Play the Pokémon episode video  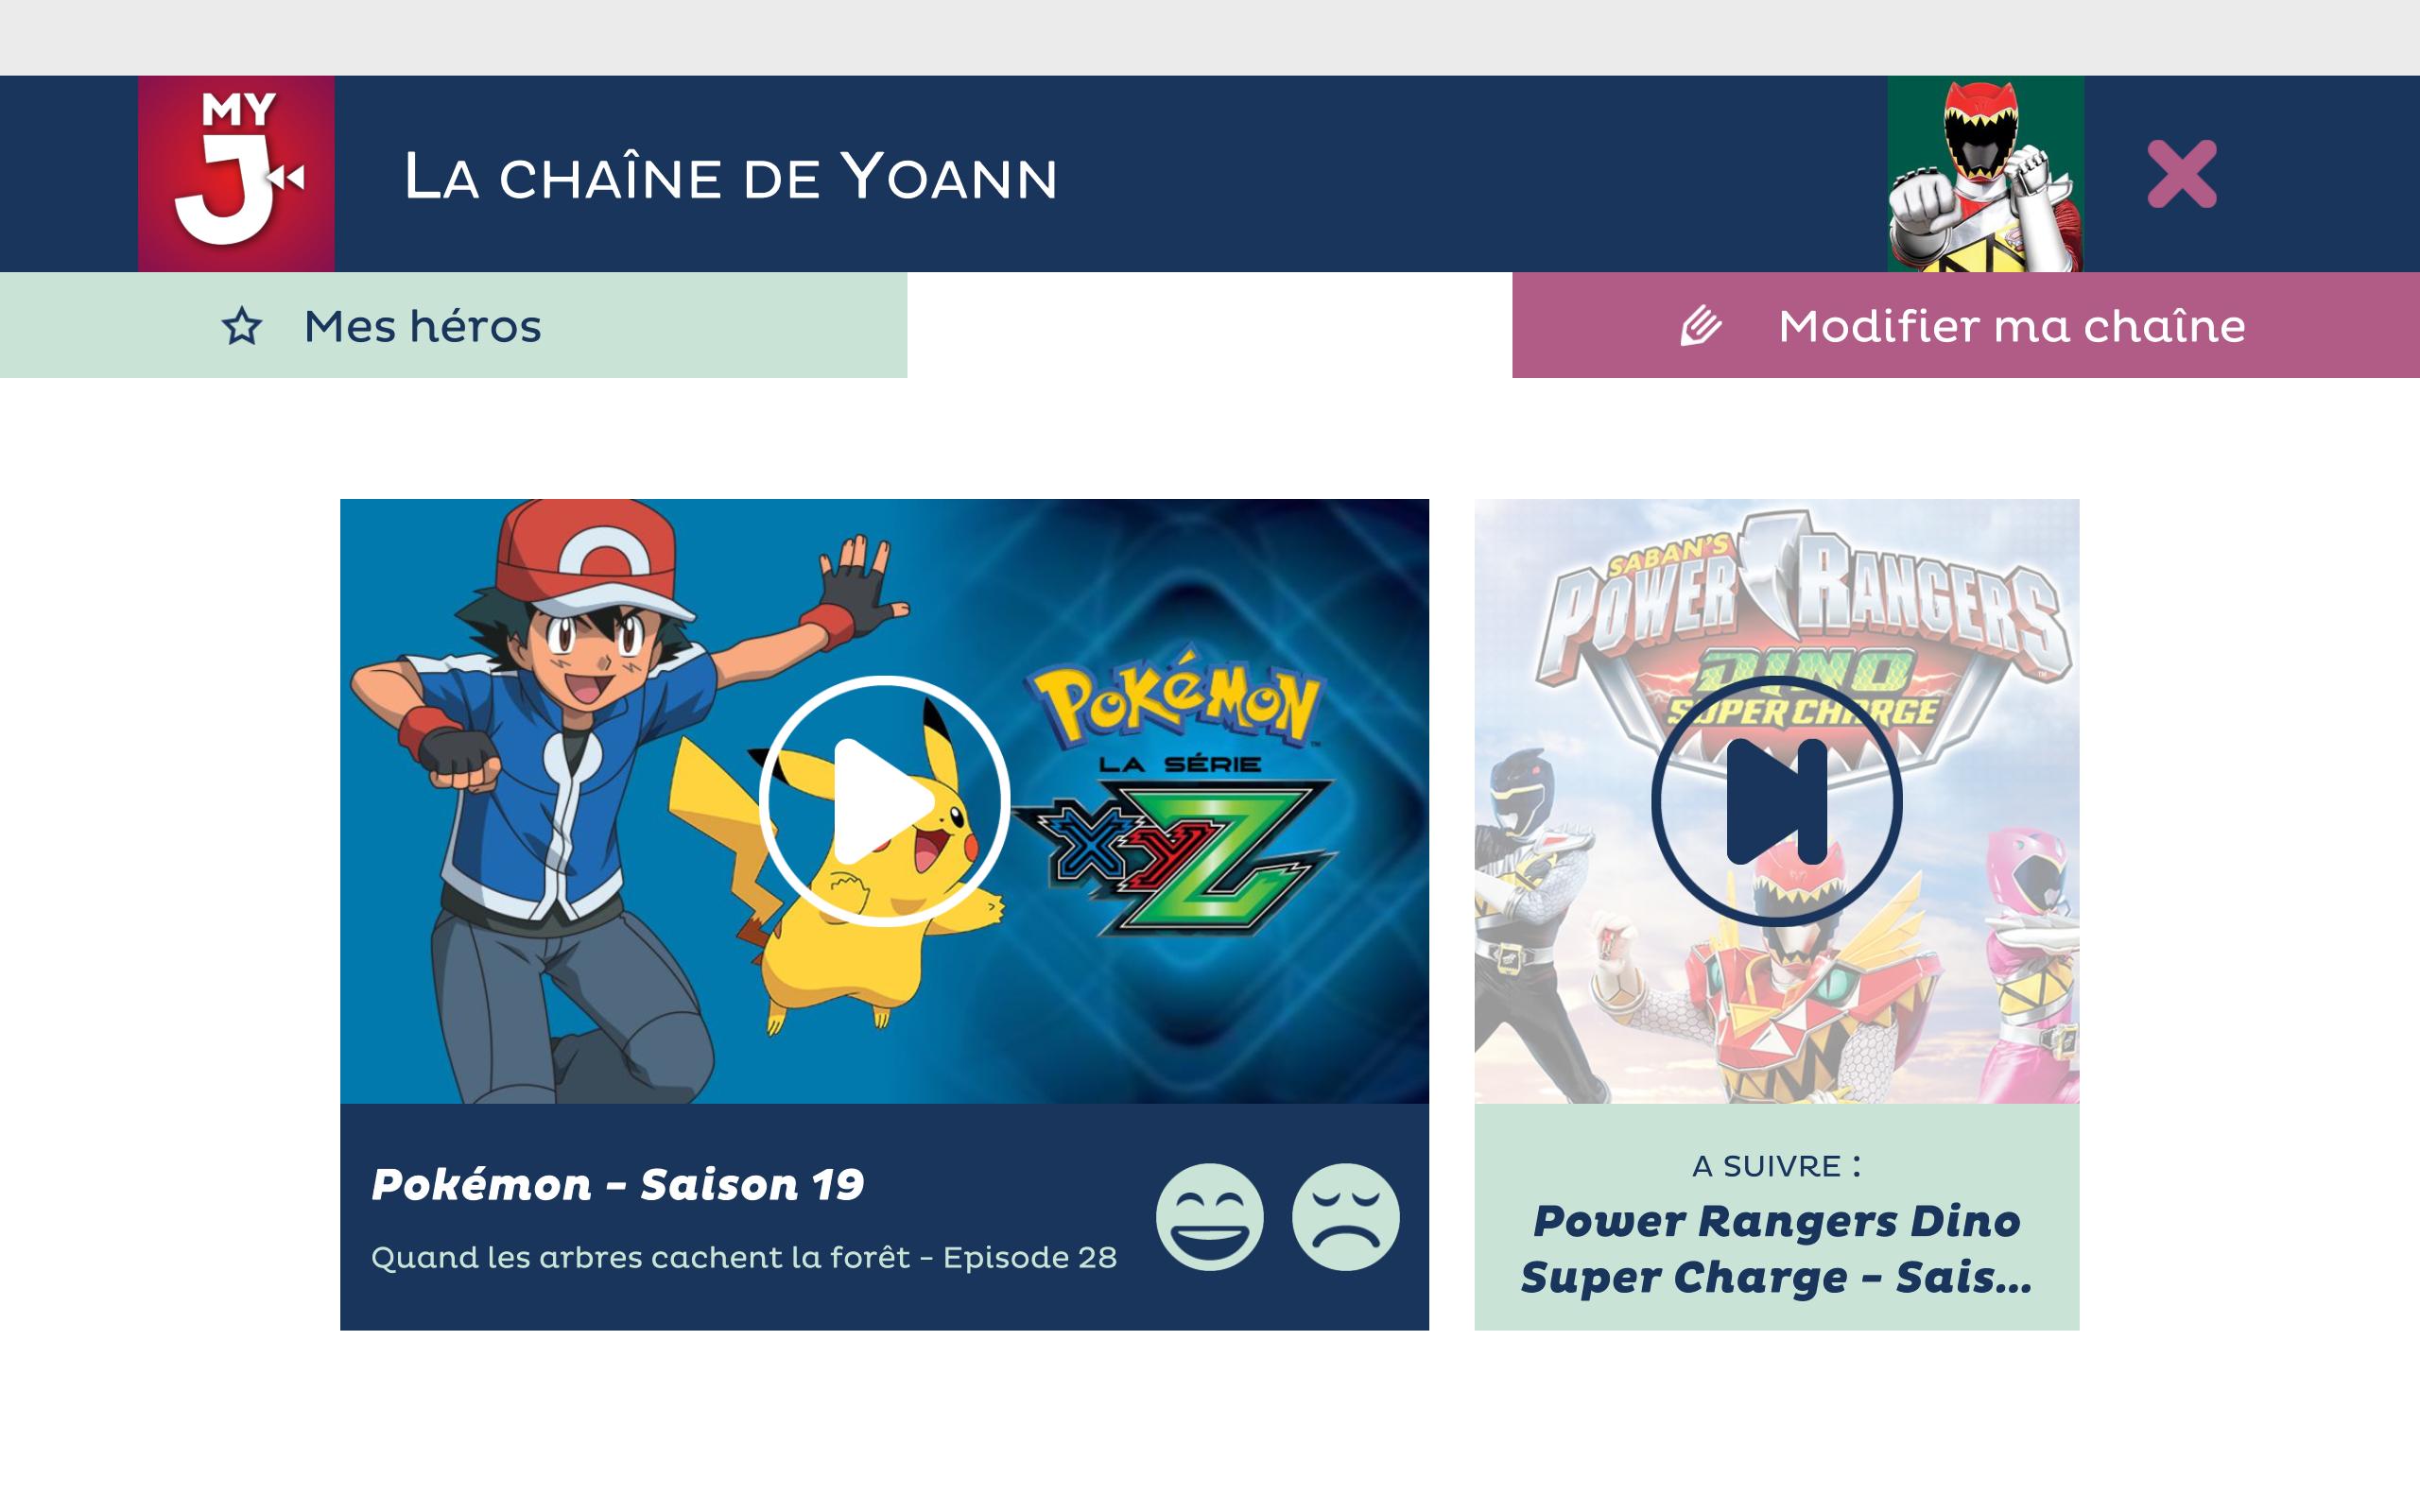click(884, 801)
